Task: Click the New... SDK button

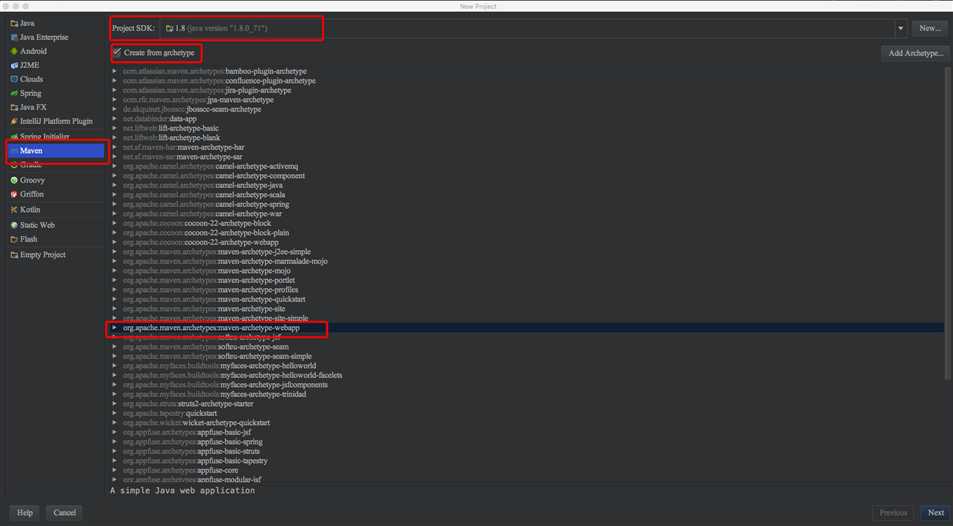Action: coord(929,28)
